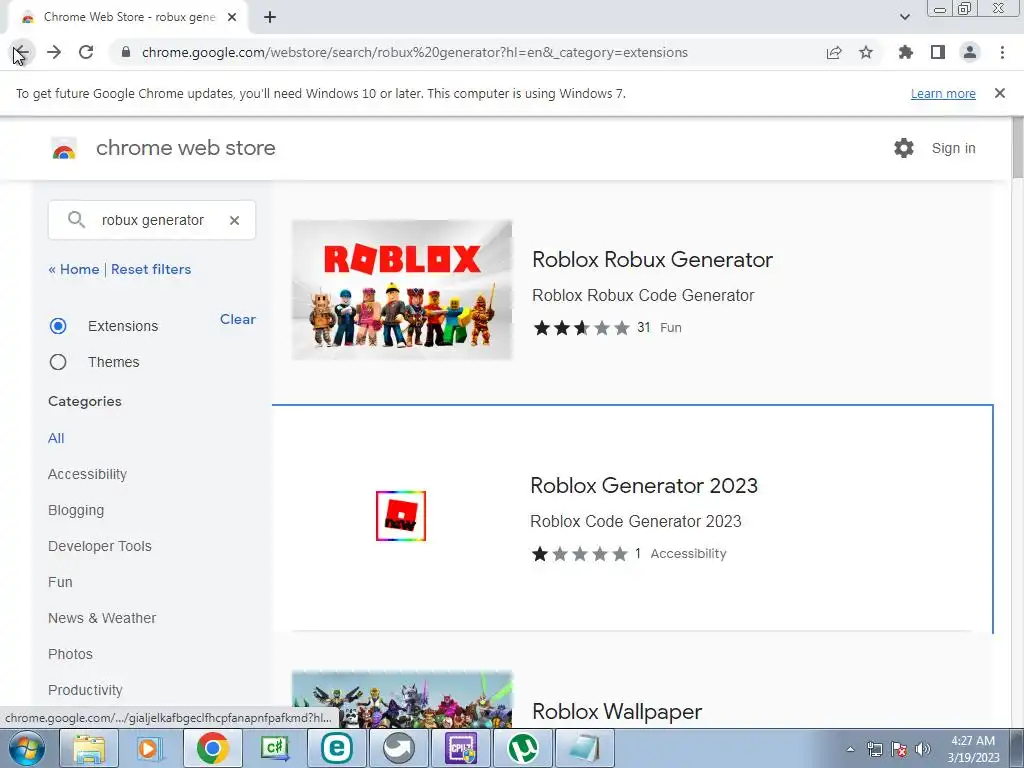Open the C# taskbar application icon

(x=275, y=748)
